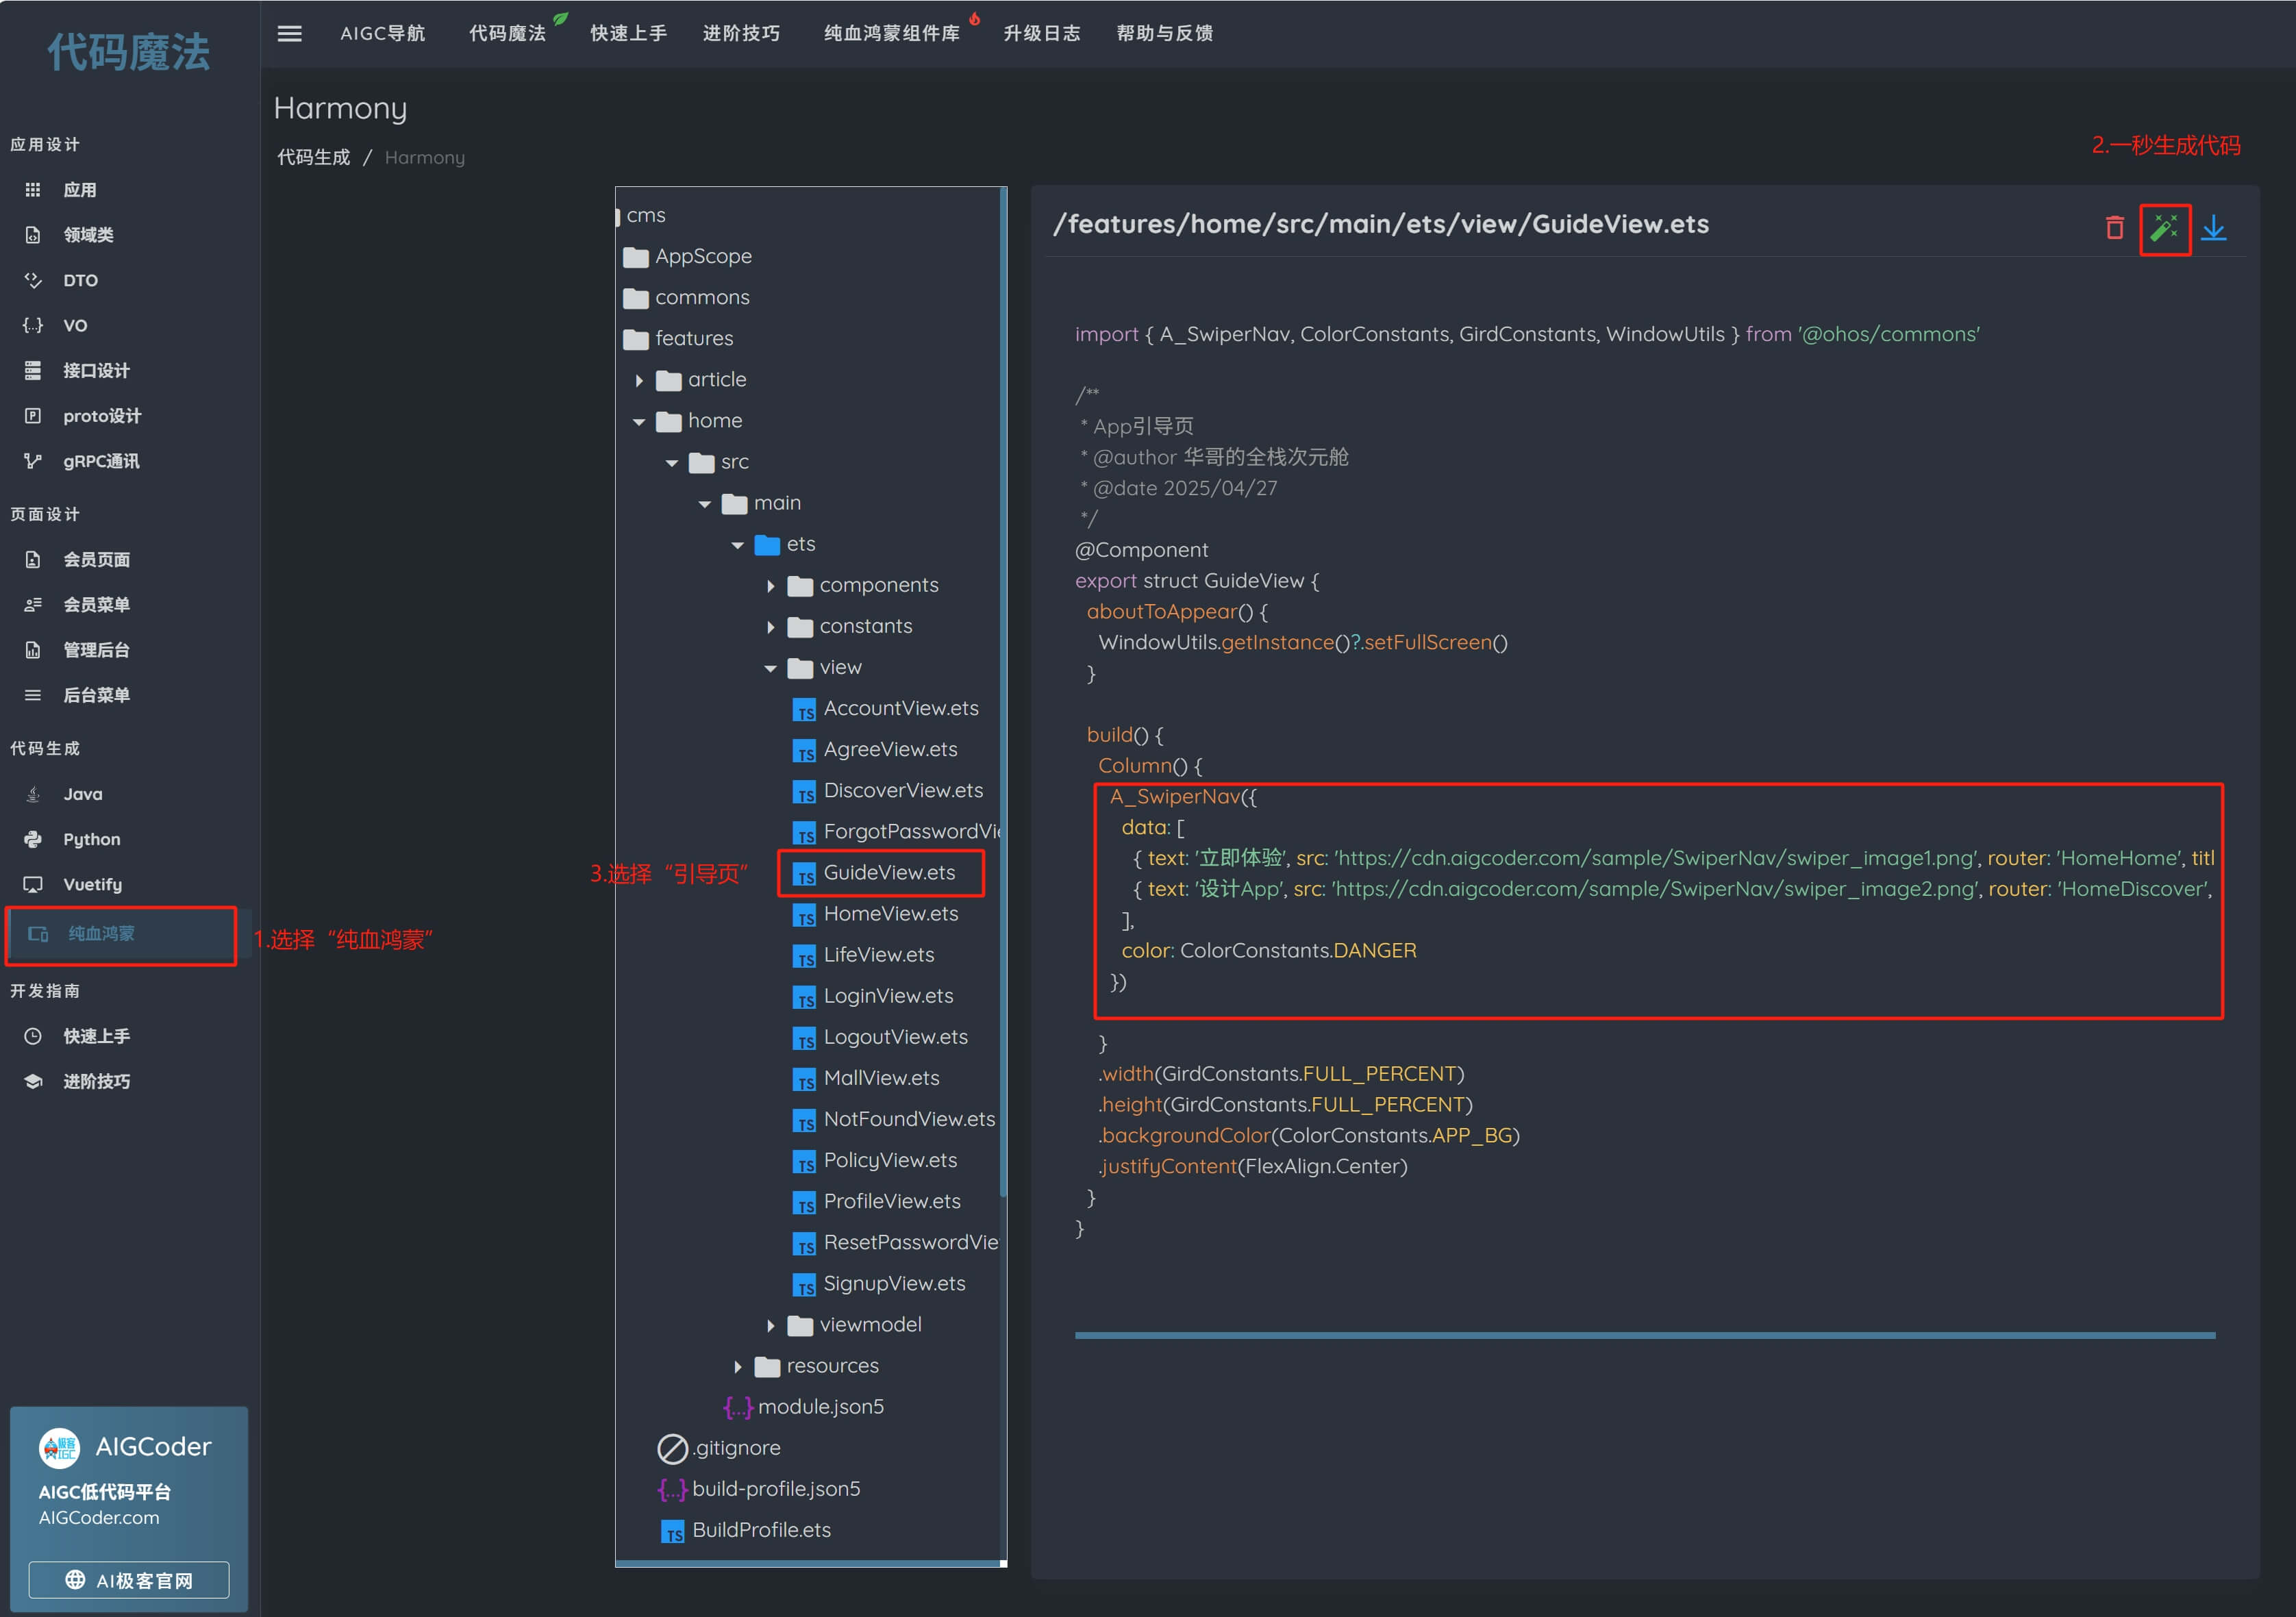Screen dimensions: 2296x1617
Task: Toggle the hamburger menu icon
Action: coord(289,33)
